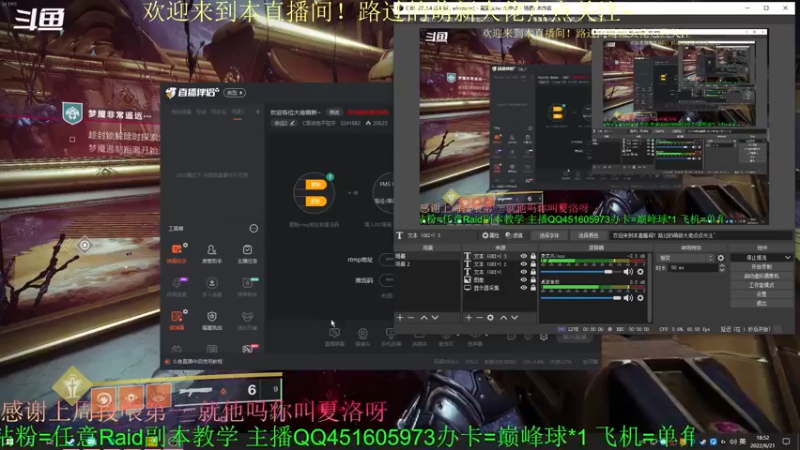Click the taskbar clock showing 18:52
Screen dimensions: 800x450
(764, 441)
